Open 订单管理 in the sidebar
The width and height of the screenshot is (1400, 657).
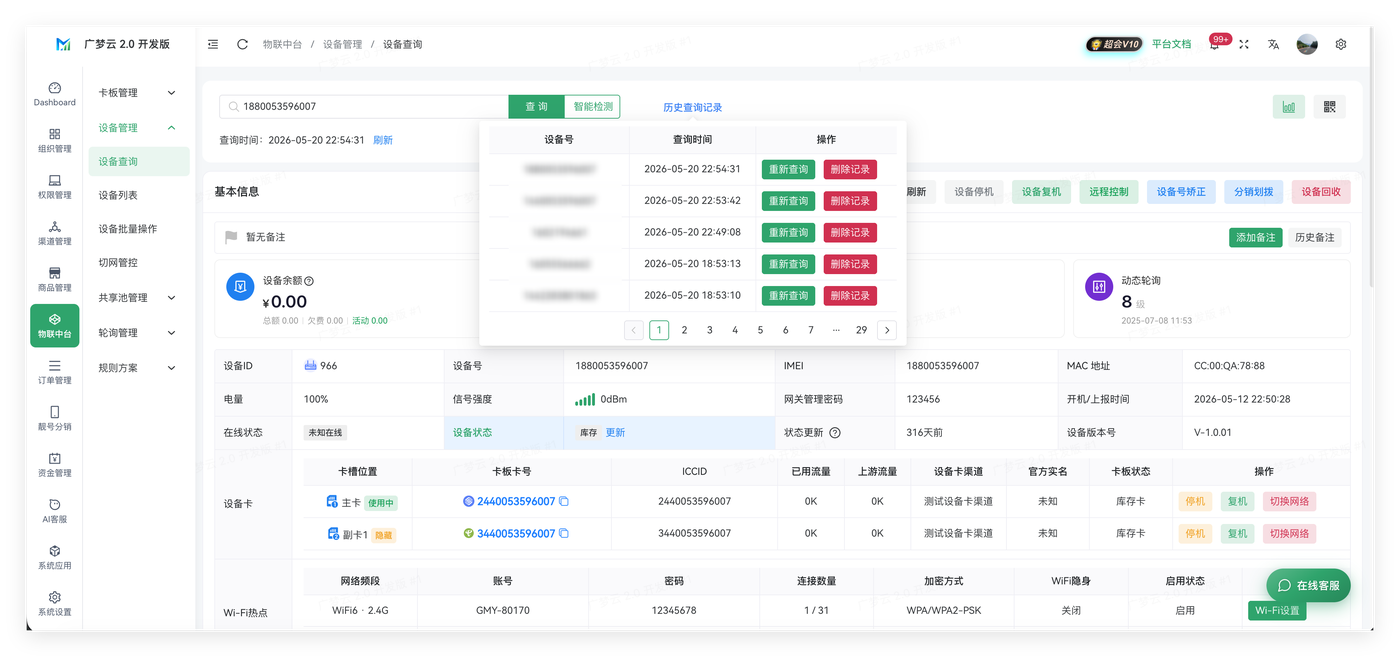[55, 372]
